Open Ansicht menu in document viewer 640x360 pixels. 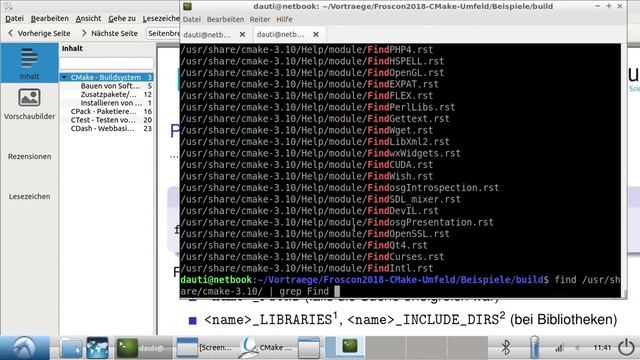pyautogui.click(x=88, y=19)
